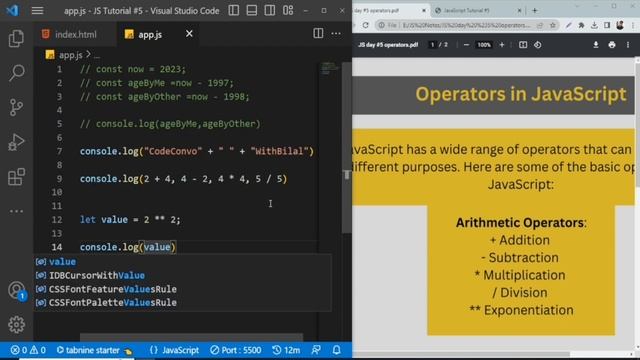Click the editor horizontal scrollbar

pyautogui.click(x=191, y=337)
